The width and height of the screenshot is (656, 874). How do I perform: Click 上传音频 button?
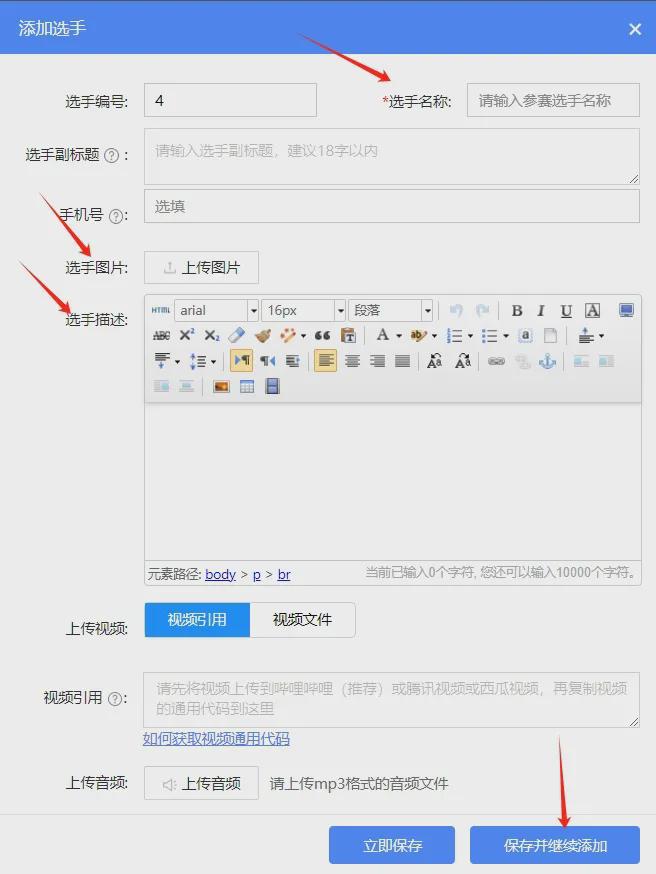201,784
